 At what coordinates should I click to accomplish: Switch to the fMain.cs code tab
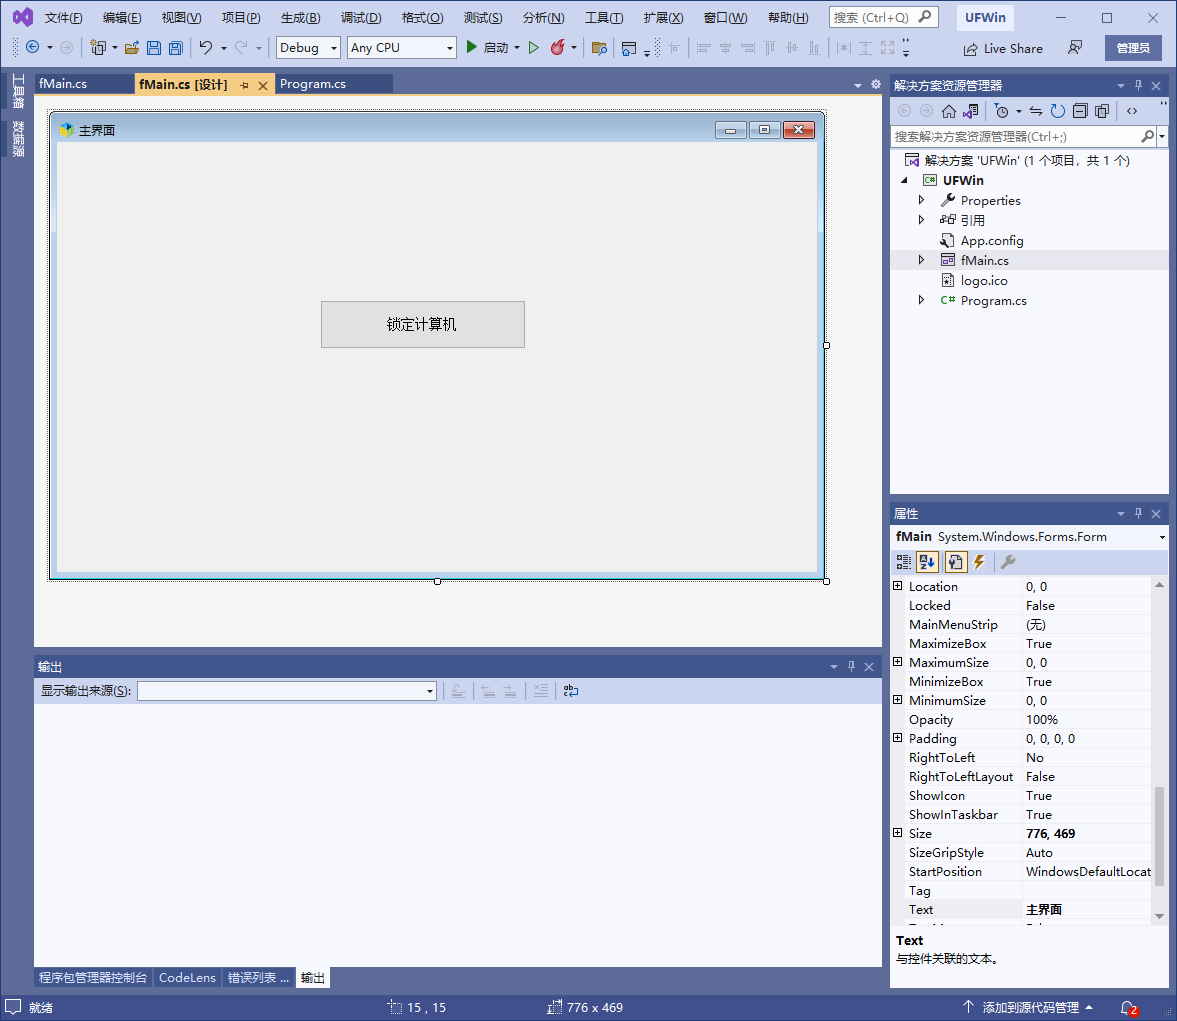[x=63, y=84]
